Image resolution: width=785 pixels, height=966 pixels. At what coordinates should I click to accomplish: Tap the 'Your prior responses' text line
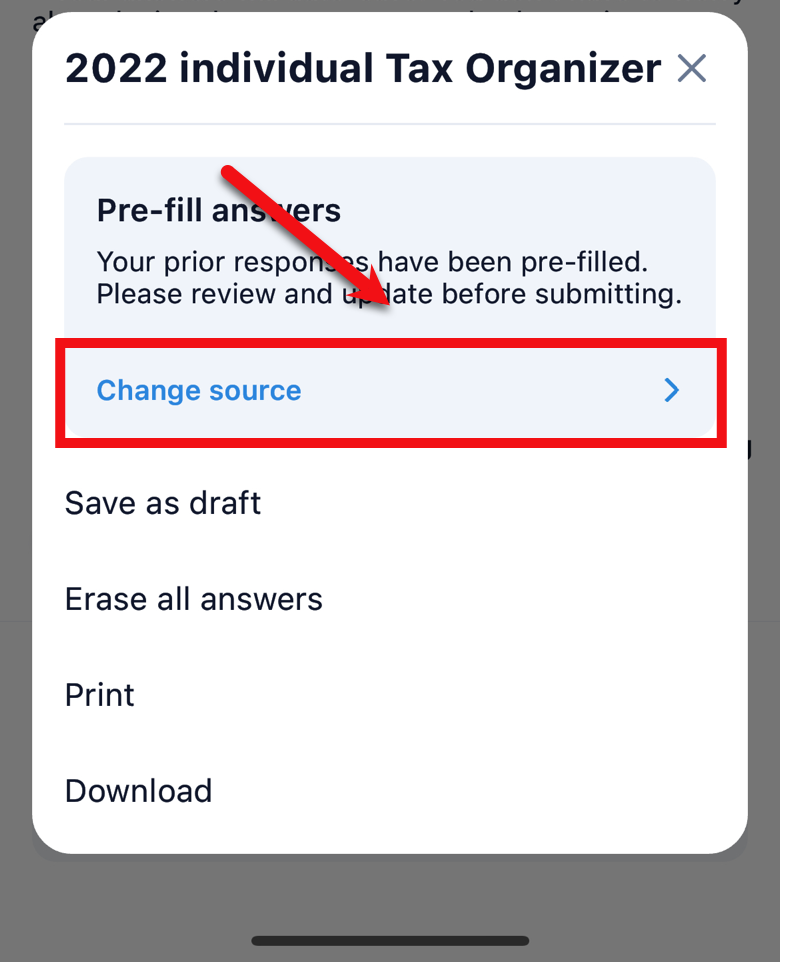[372, 263]
